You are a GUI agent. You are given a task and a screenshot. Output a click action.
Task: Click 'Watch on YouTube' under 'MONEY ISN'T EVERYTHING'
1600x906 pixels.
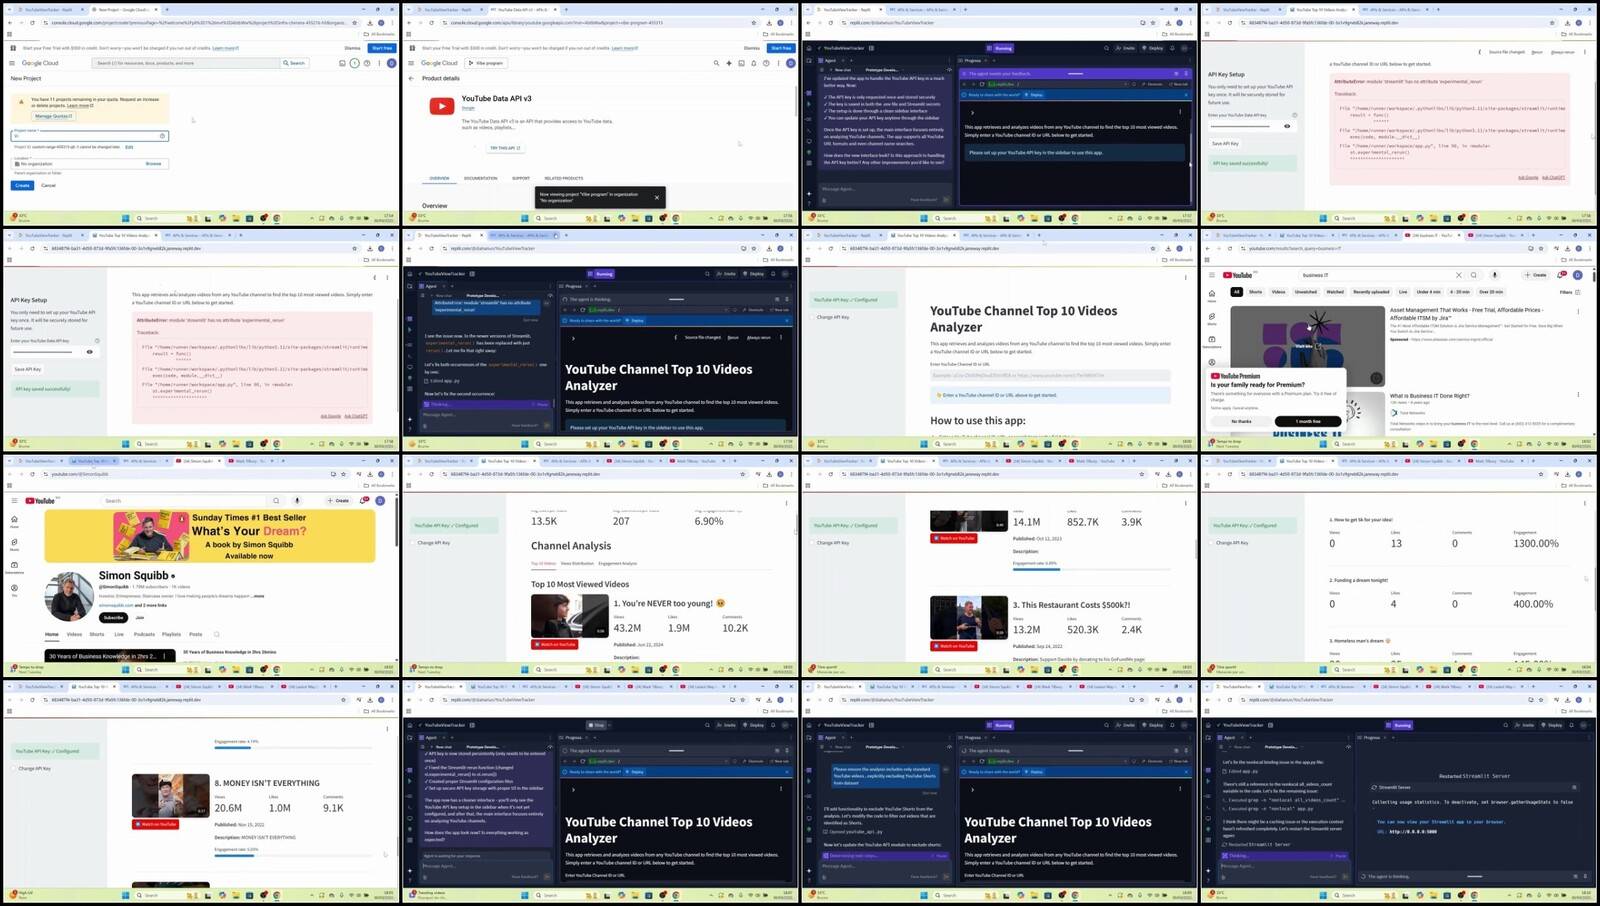(157, 824)
